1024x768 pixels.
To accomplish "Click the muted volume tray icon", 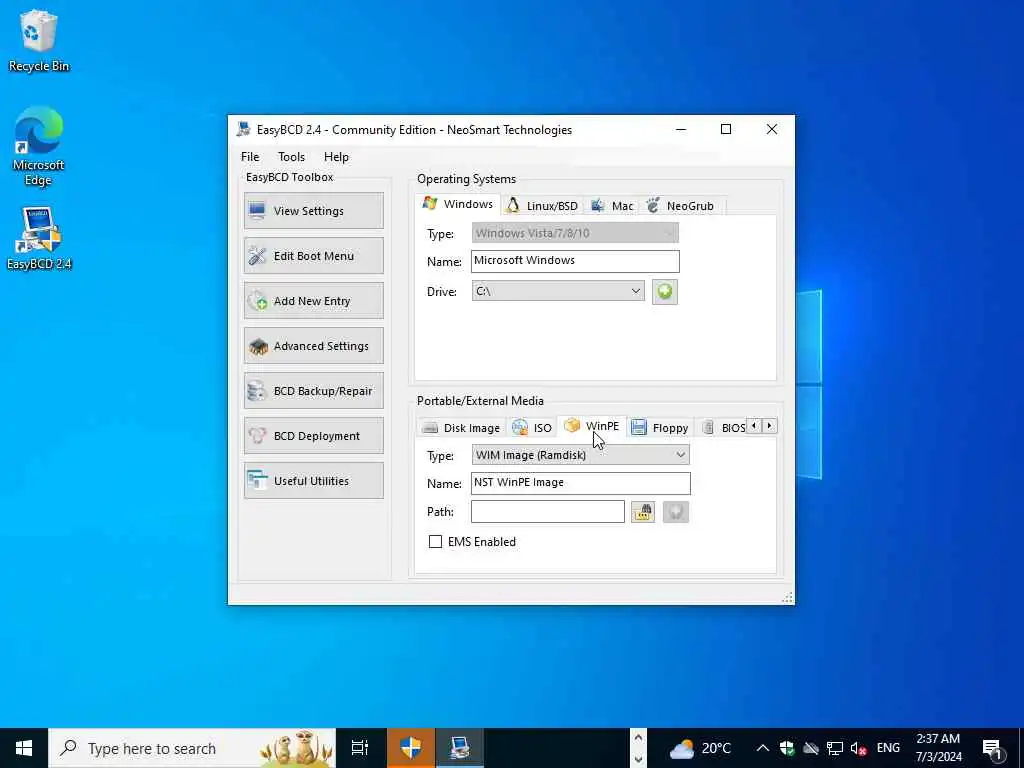I will click(858, 748).
